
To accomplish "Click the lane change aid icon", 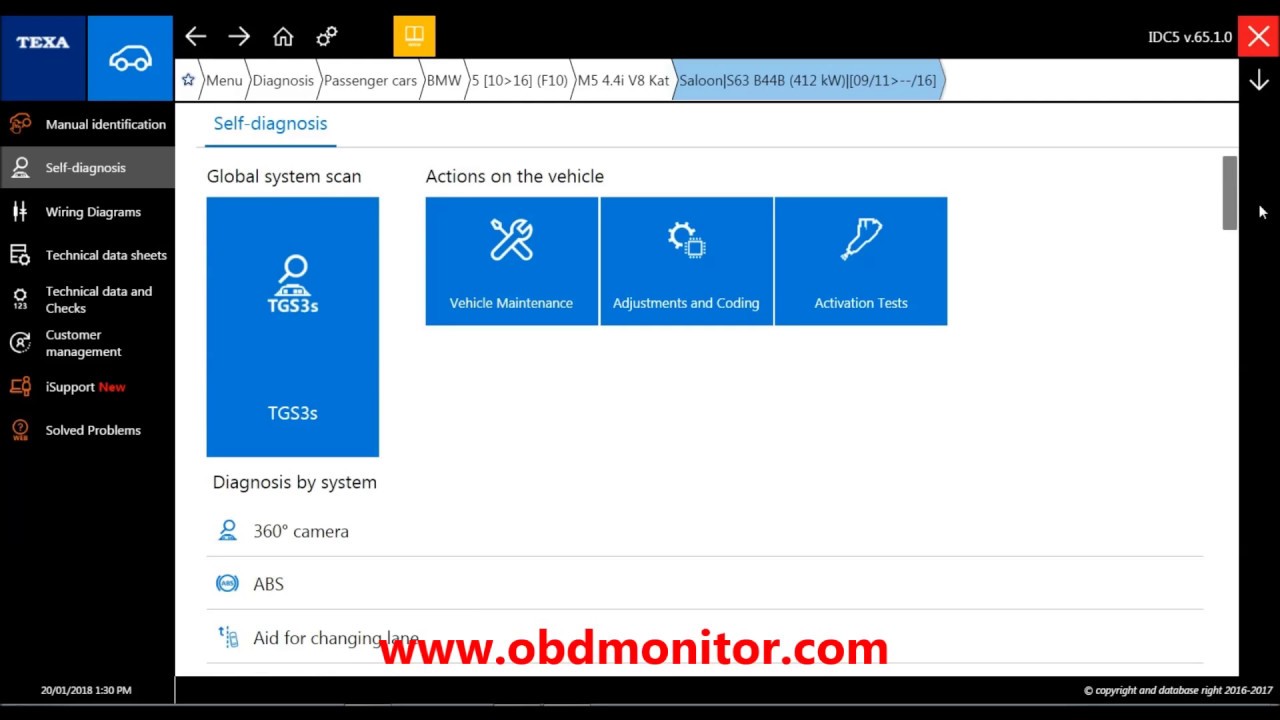I will coord(228,637).
